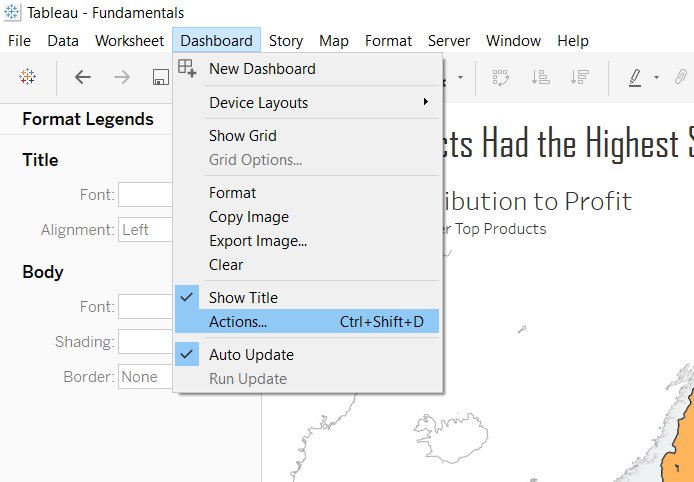Toggle the Show Title checked option
This screenshot has width=694, height=482.
pos(245,298)
